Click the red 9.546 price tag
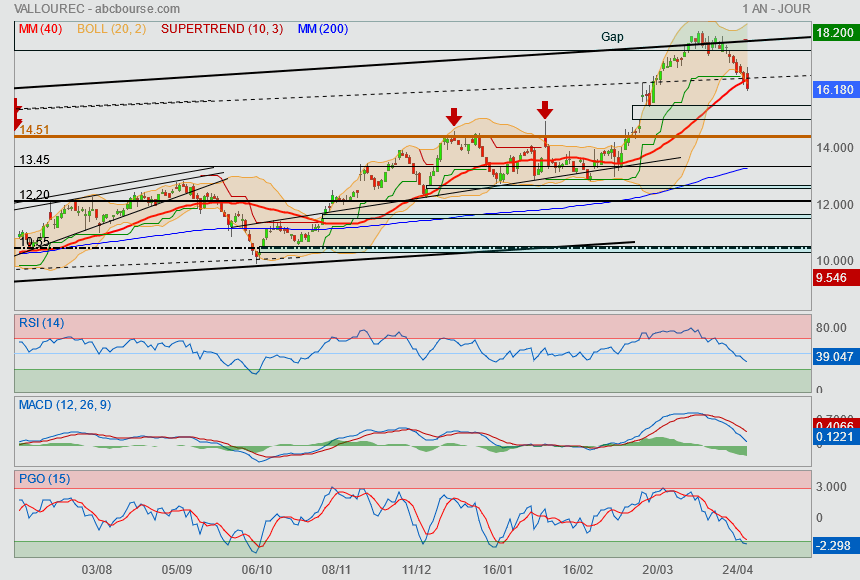The width and height of the screenshot is (860, 580). pyautogui.click(x=835, y=278)
